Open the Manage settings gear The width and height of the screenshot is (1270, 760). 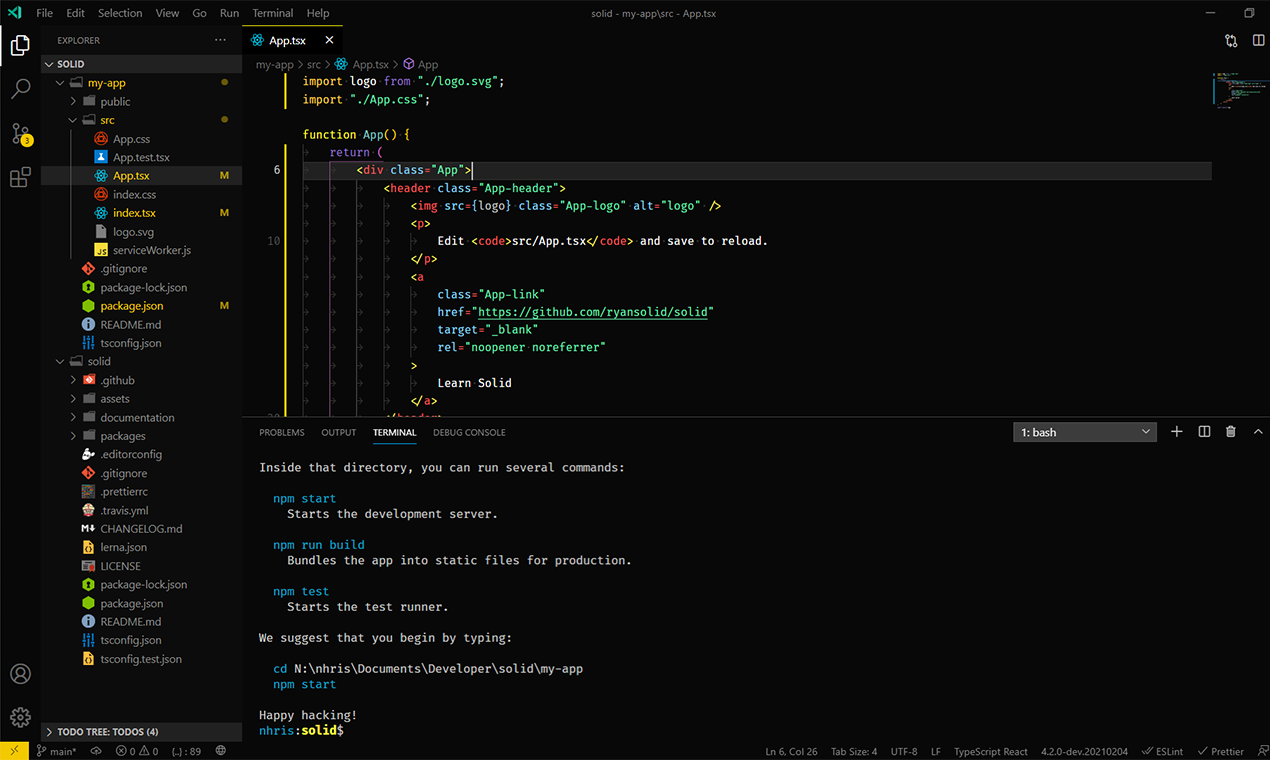20,717
